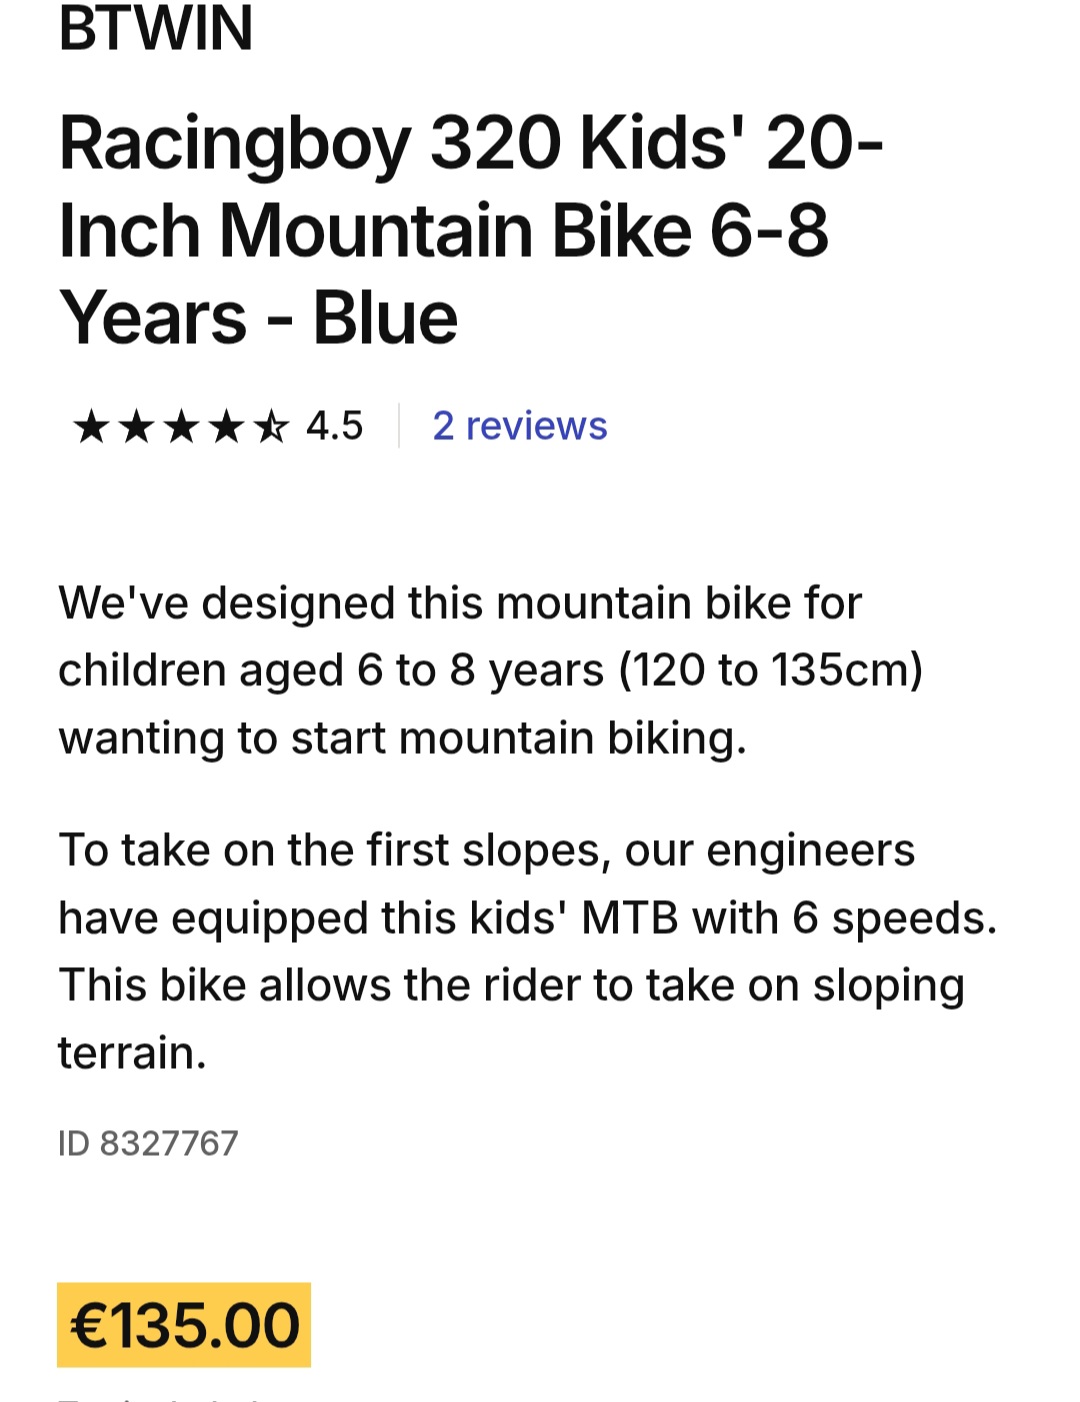Click the fourth rating star
This screenshot has width=1080, height=1402.
tap(226, 427)
